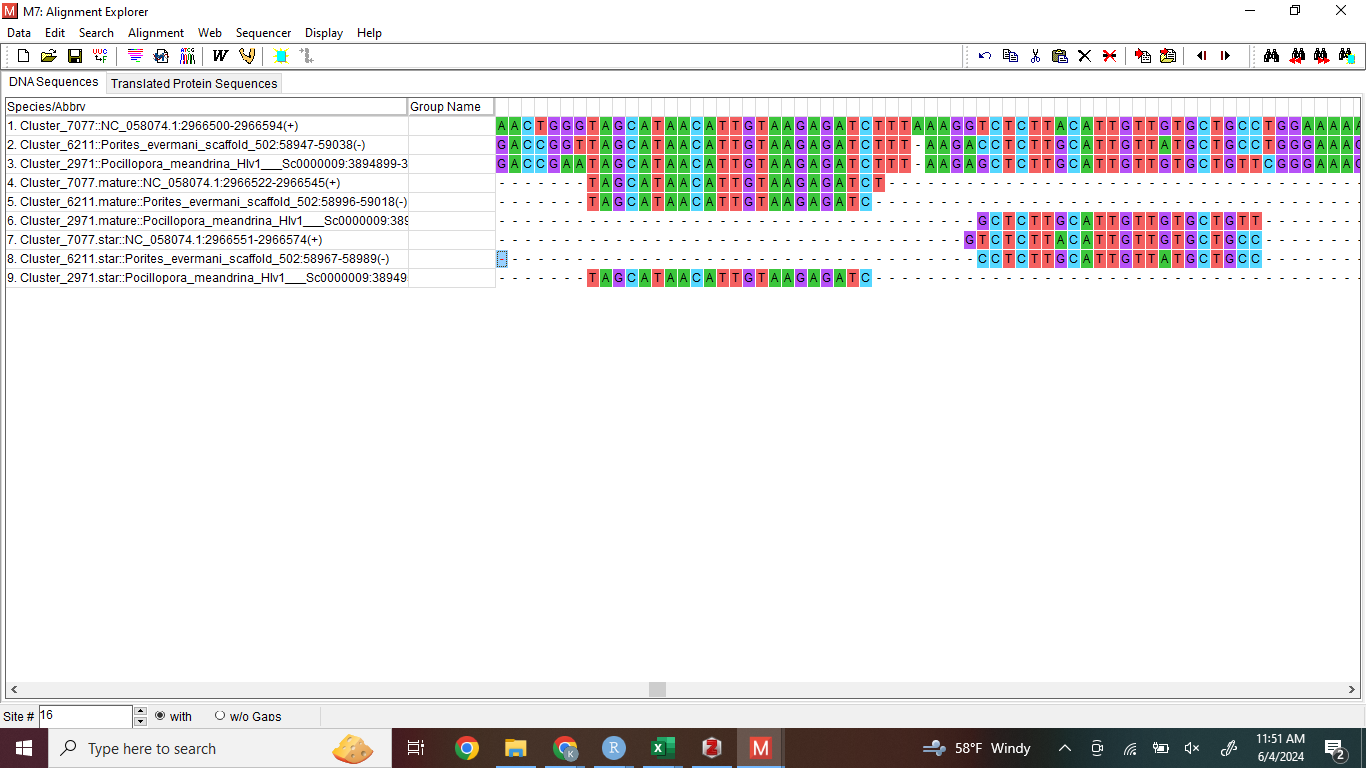The width and height of the screenshot is (1366, 768).
Task: Click the translate UUC to F icon
Action: pos(99,56)
